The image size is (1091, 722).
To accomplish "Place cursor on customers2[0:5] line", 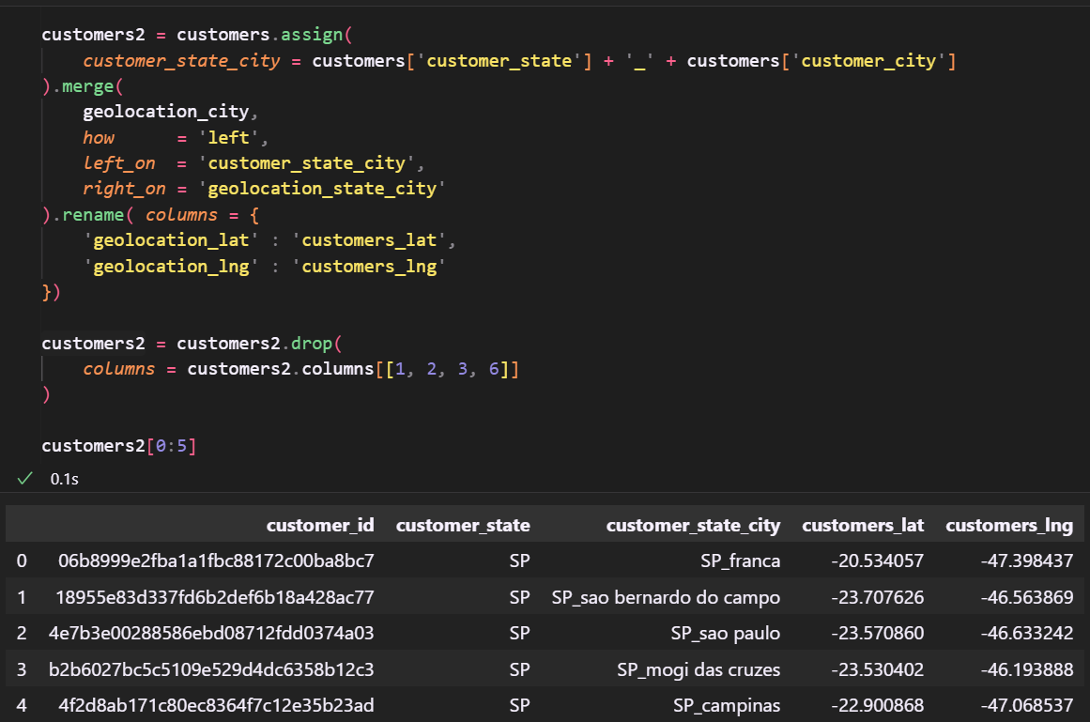I will pyautogui.click(x=118, y=446).
